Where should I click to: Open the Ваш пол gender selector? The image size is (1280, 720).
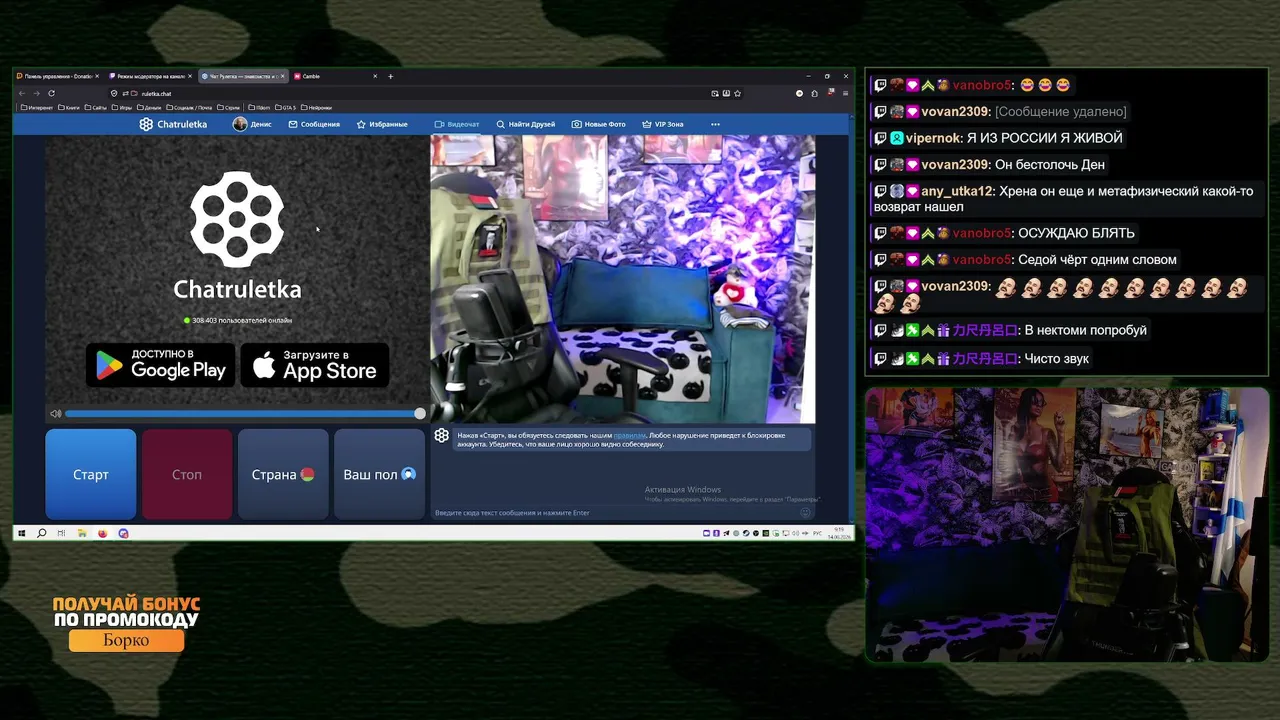click(x=379, y=474)
